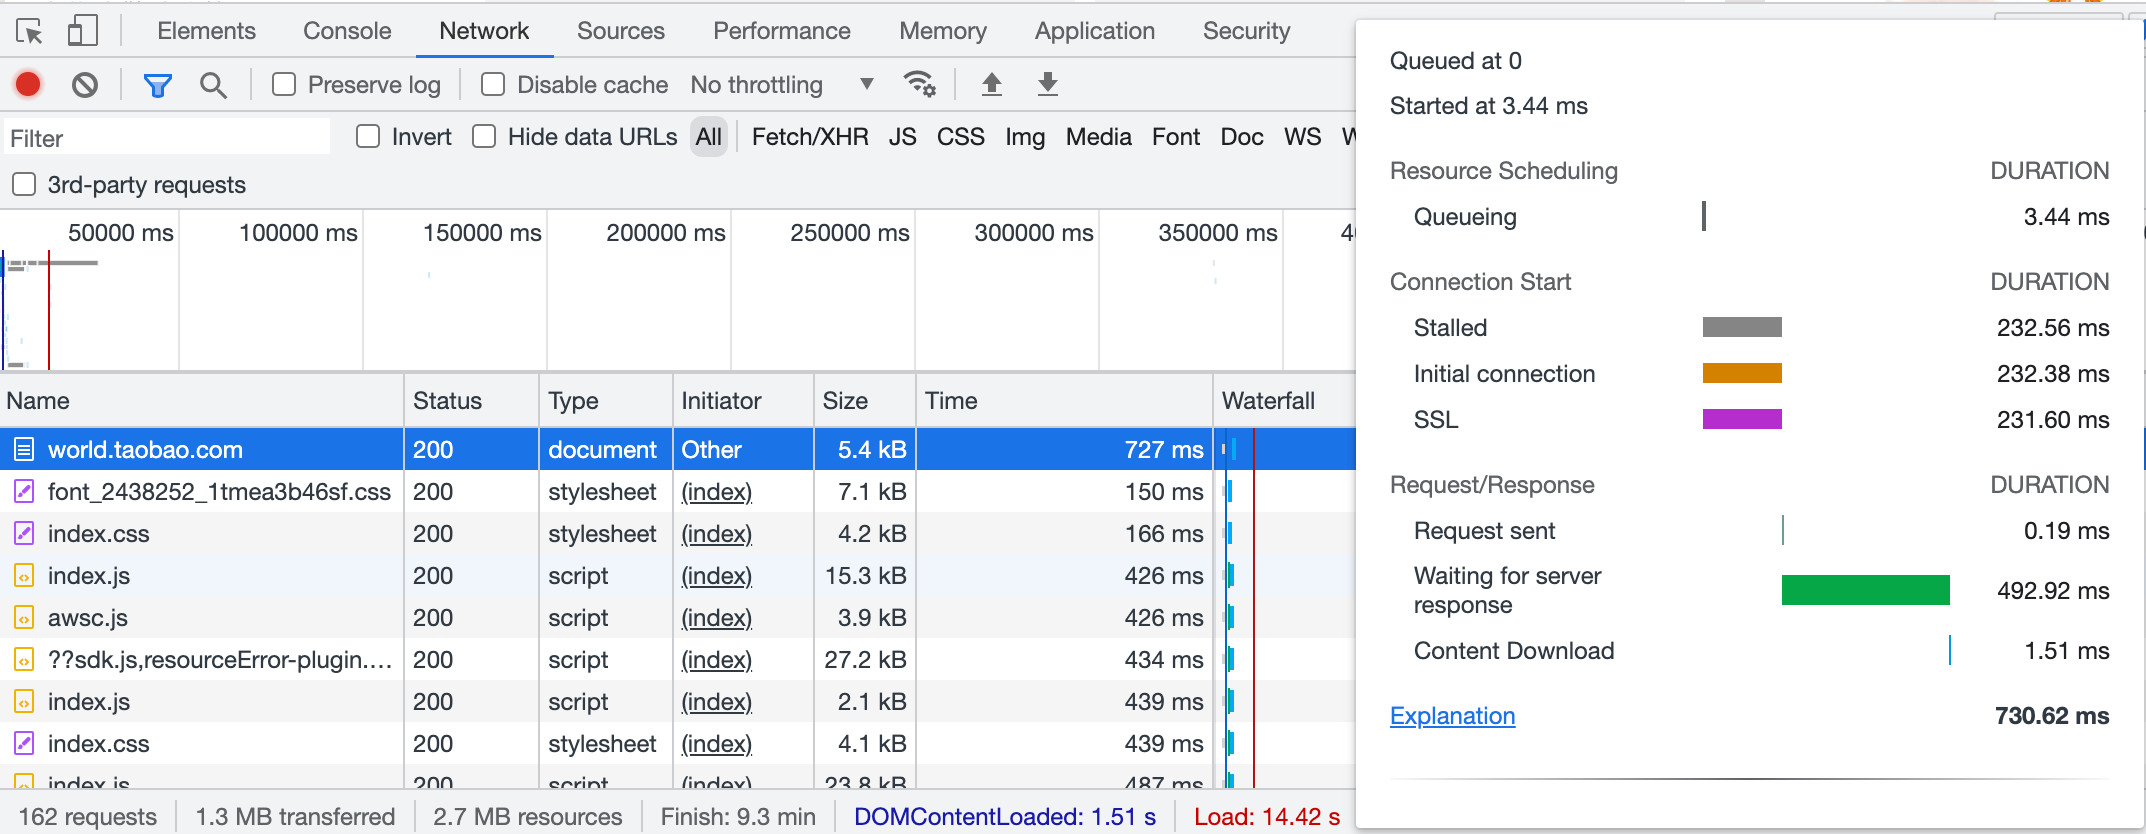Viewport: 2146px width, 834px height.
Task: Go to the Application tab
Action: 1095,31
